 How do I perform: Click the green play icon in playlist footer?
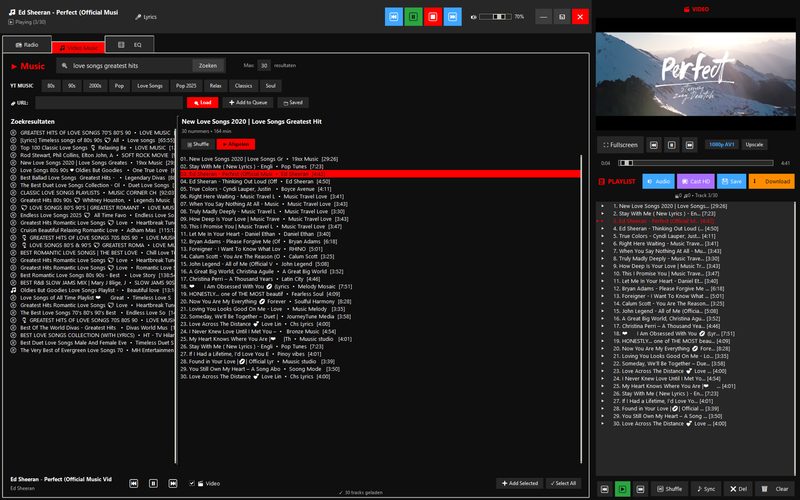click(622, 489)
